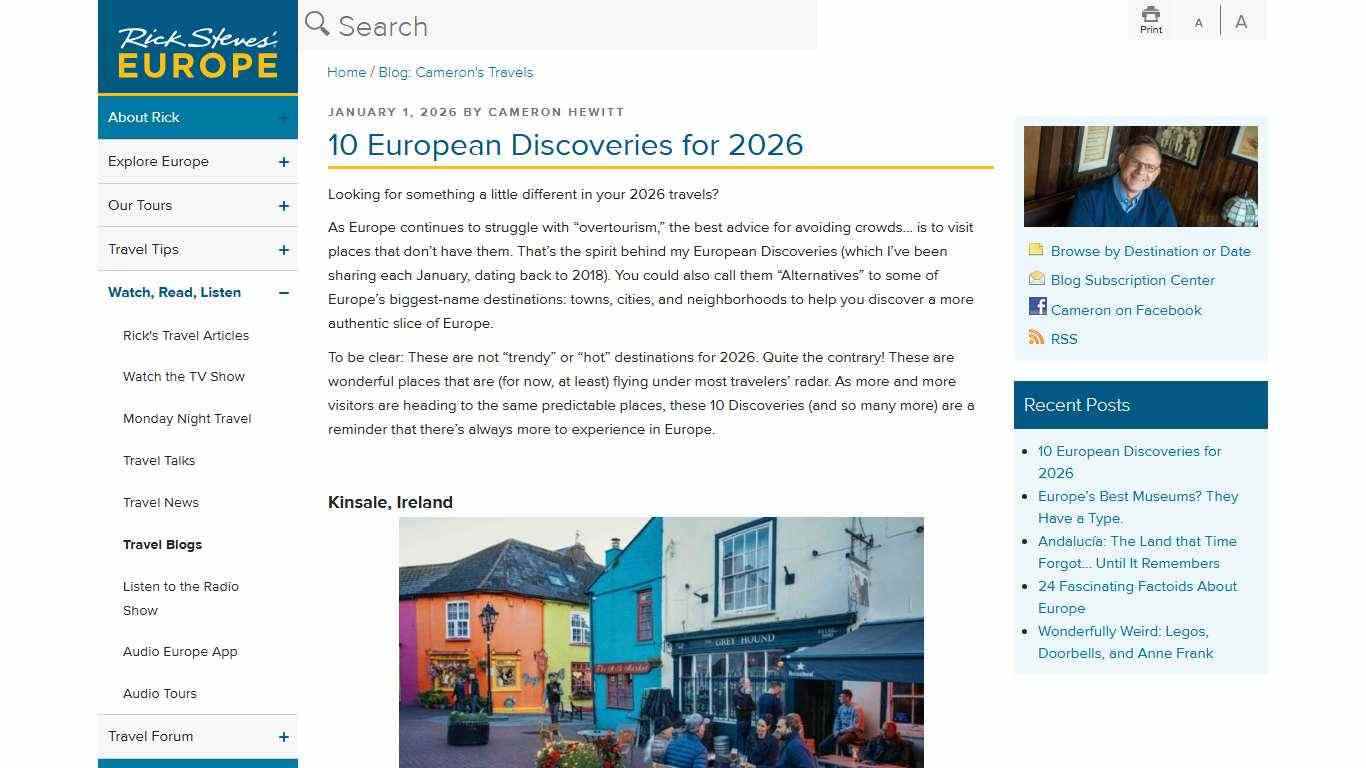The image size is (1366, 768).
Task: Open Monday Night Travel from the sidebar
Action: pyautogui.click(x=187, y=418)
